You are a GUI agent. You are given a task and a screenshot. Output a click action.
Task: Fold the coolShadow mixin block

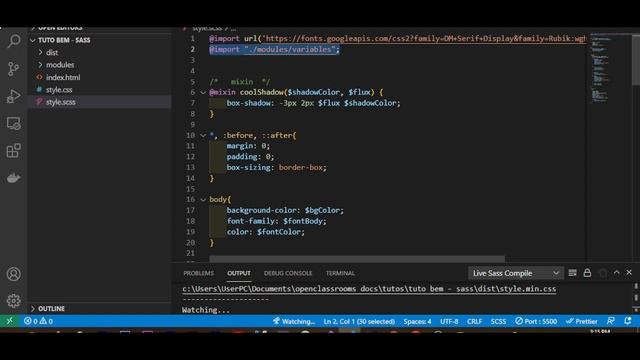[203, 92]
